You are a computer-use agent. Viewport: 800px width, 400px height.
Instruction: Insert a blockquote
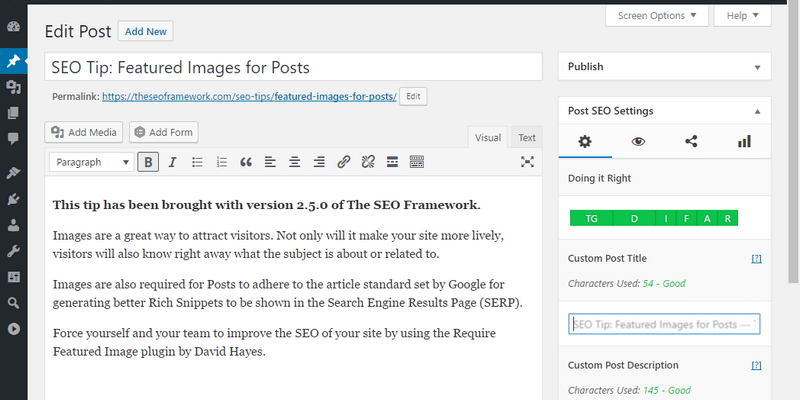(245, 162)
